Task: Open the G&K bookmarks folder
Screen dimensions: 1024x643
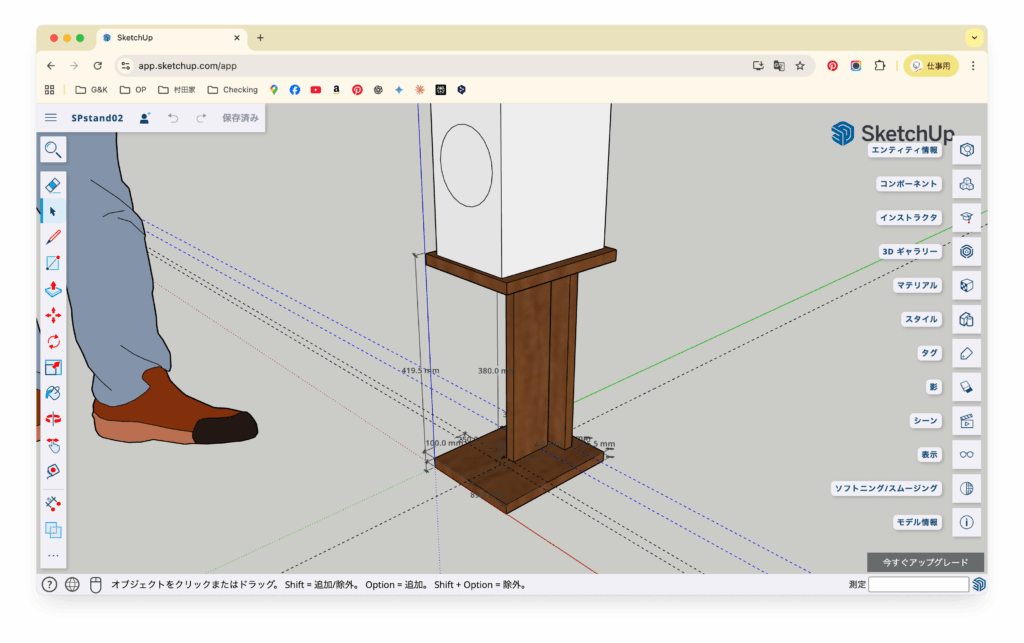Action: coord(91,90)
